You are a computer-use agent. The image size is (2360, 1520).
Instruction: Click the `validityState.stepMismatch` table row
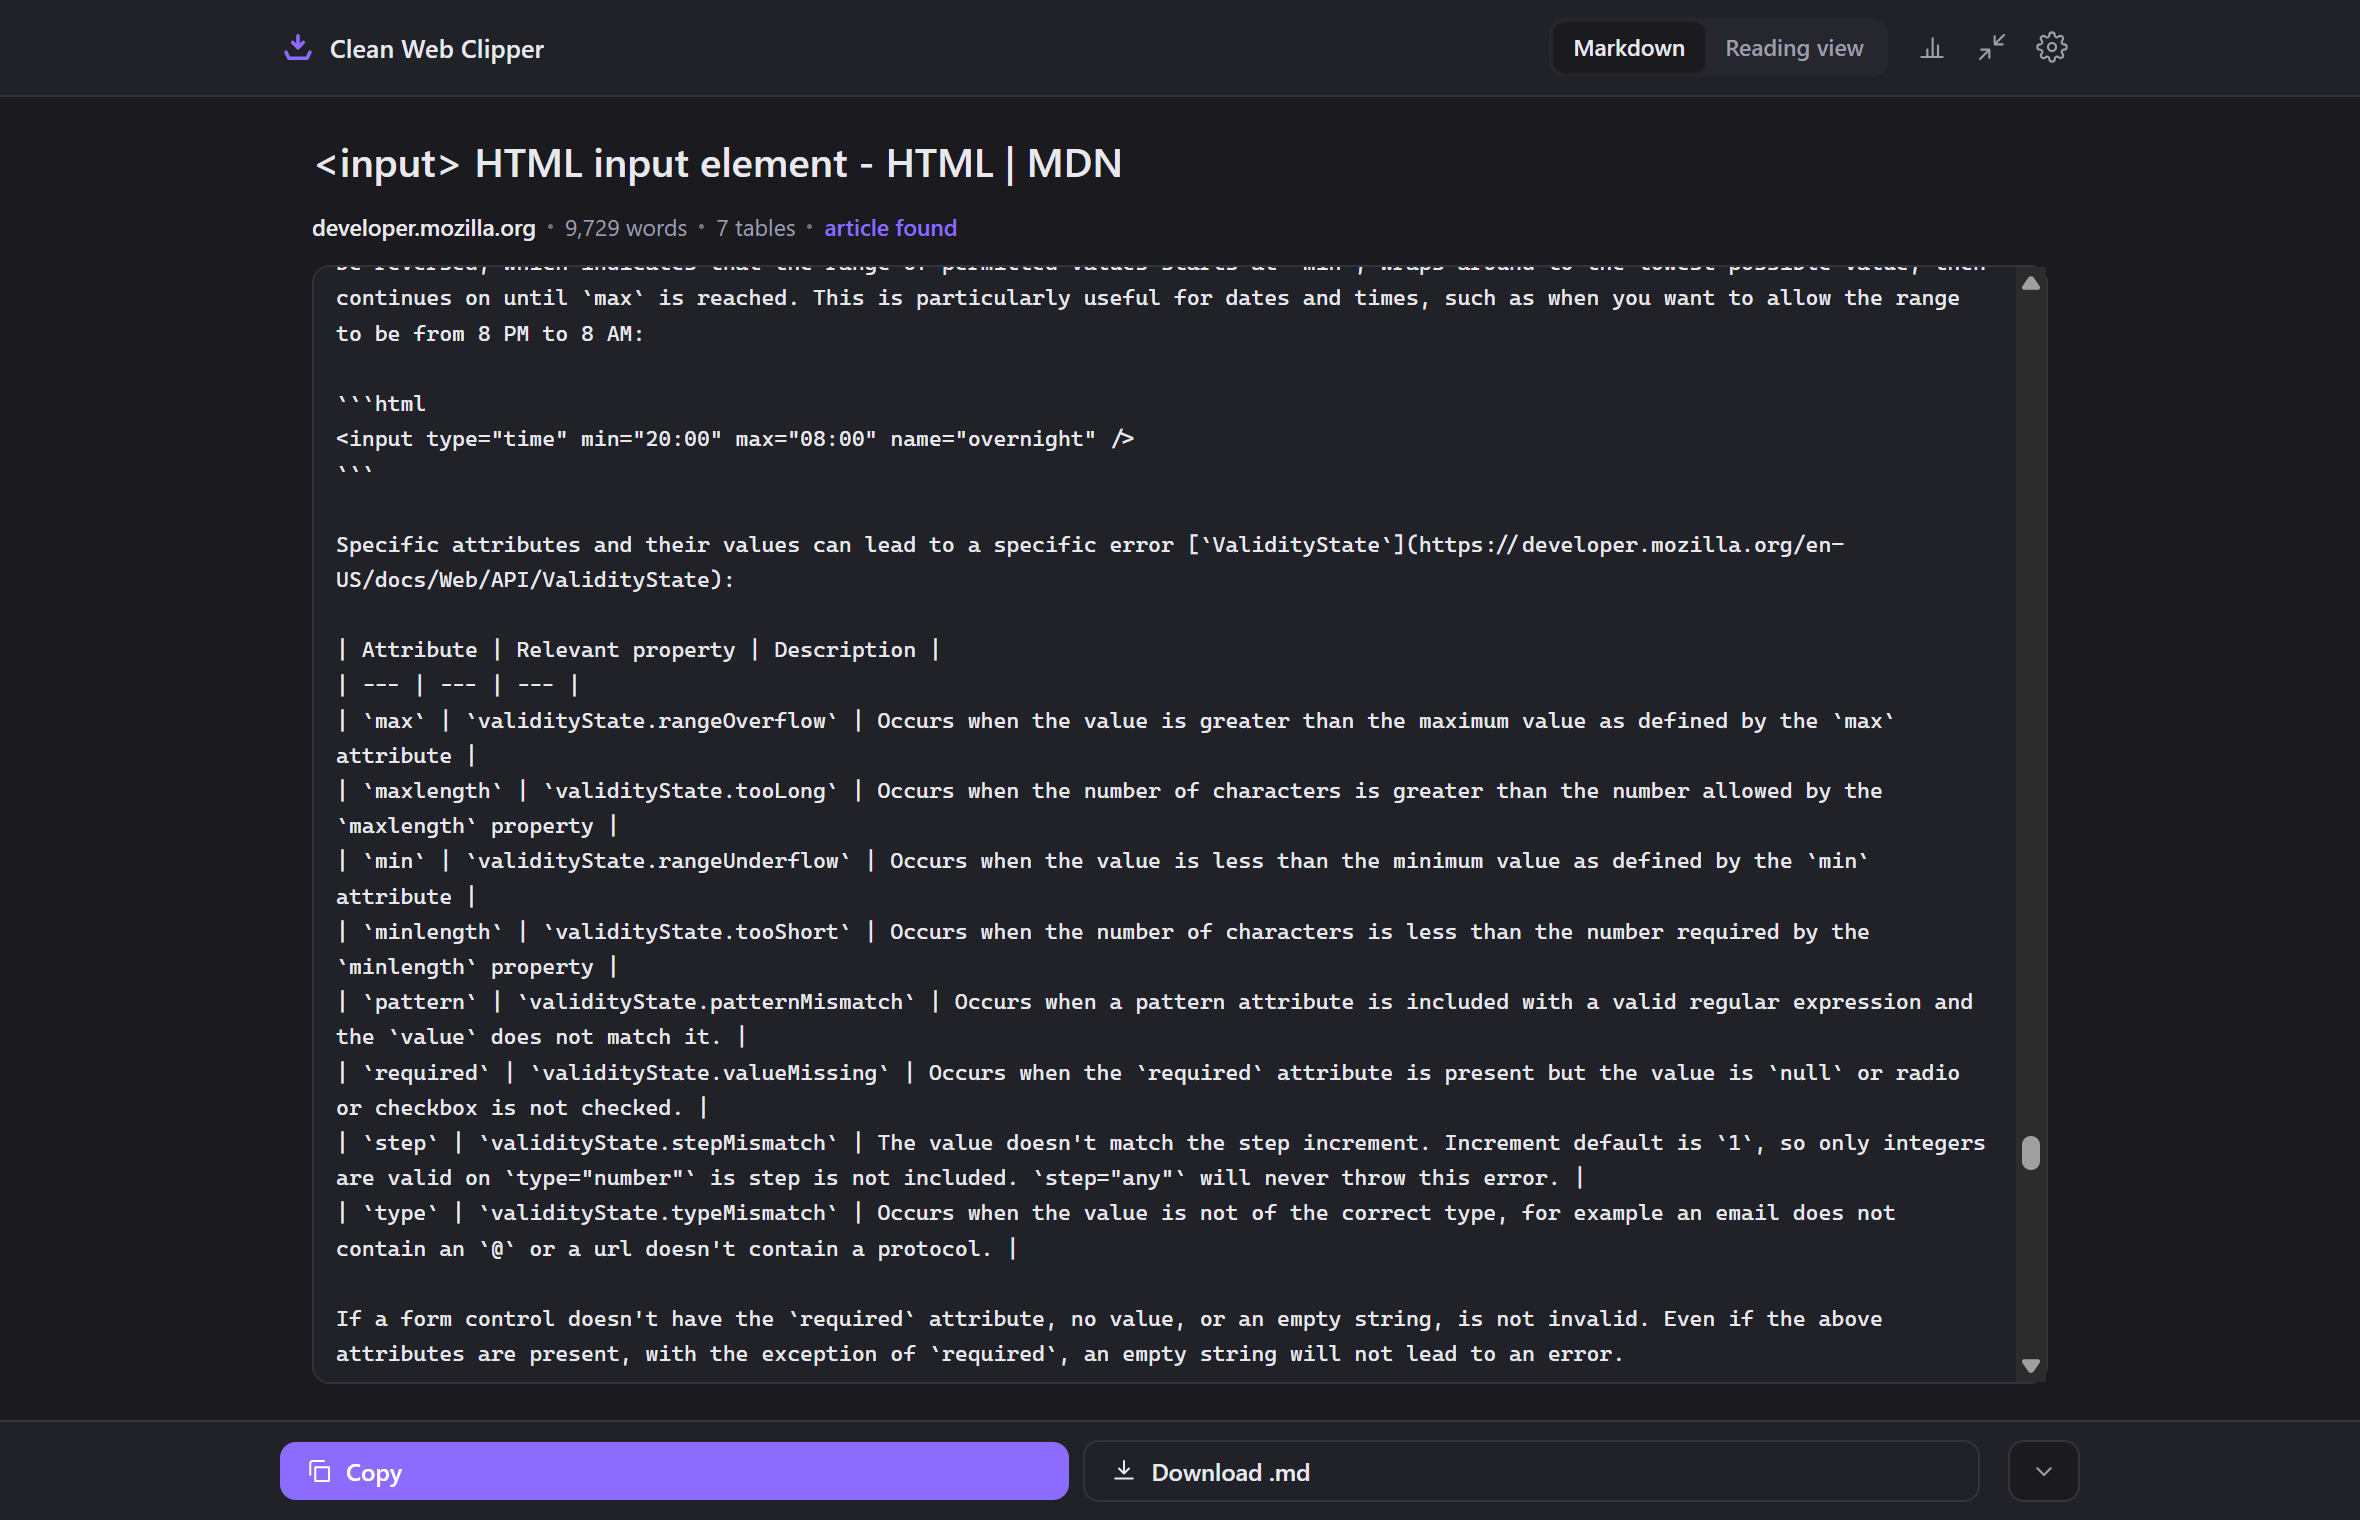pos(1160,1160)
